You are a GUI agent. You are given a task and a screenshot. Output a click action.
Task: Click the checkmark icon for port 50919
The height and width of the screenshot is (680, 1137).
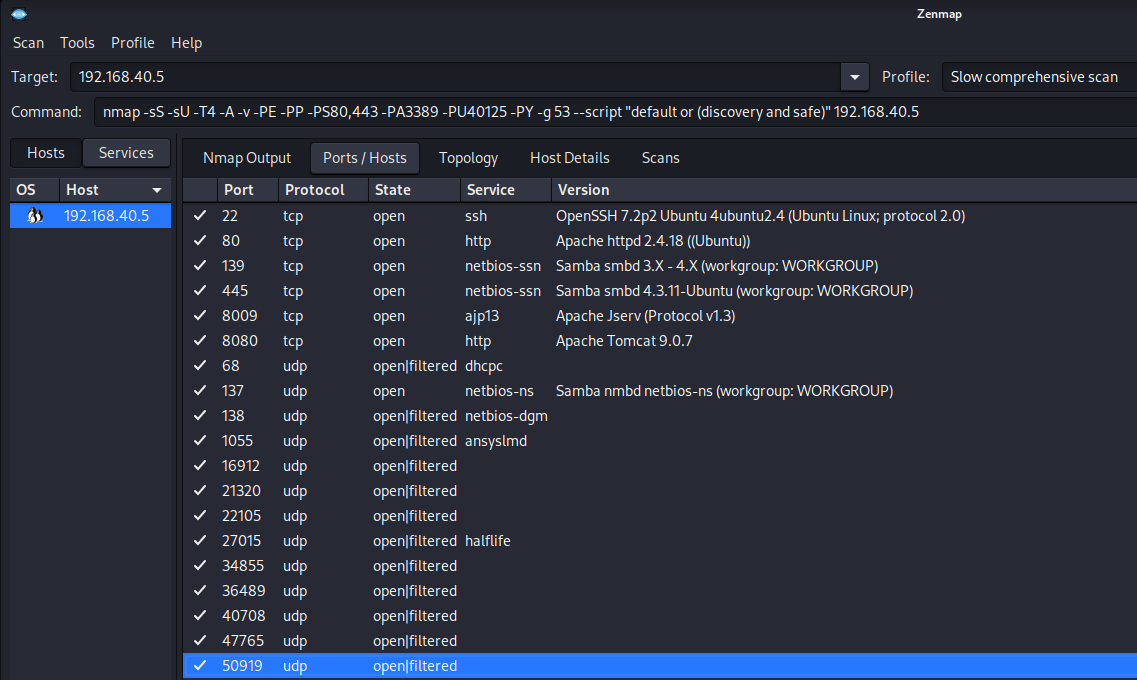tap(201, 666)
